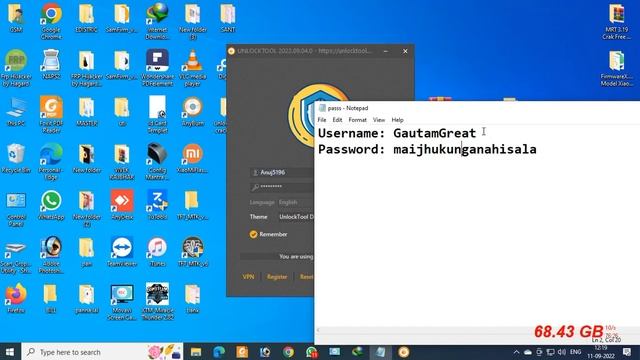
Task: Open the SANT folder on desktop
Action: pyautogui.click(x=228, y=18)
